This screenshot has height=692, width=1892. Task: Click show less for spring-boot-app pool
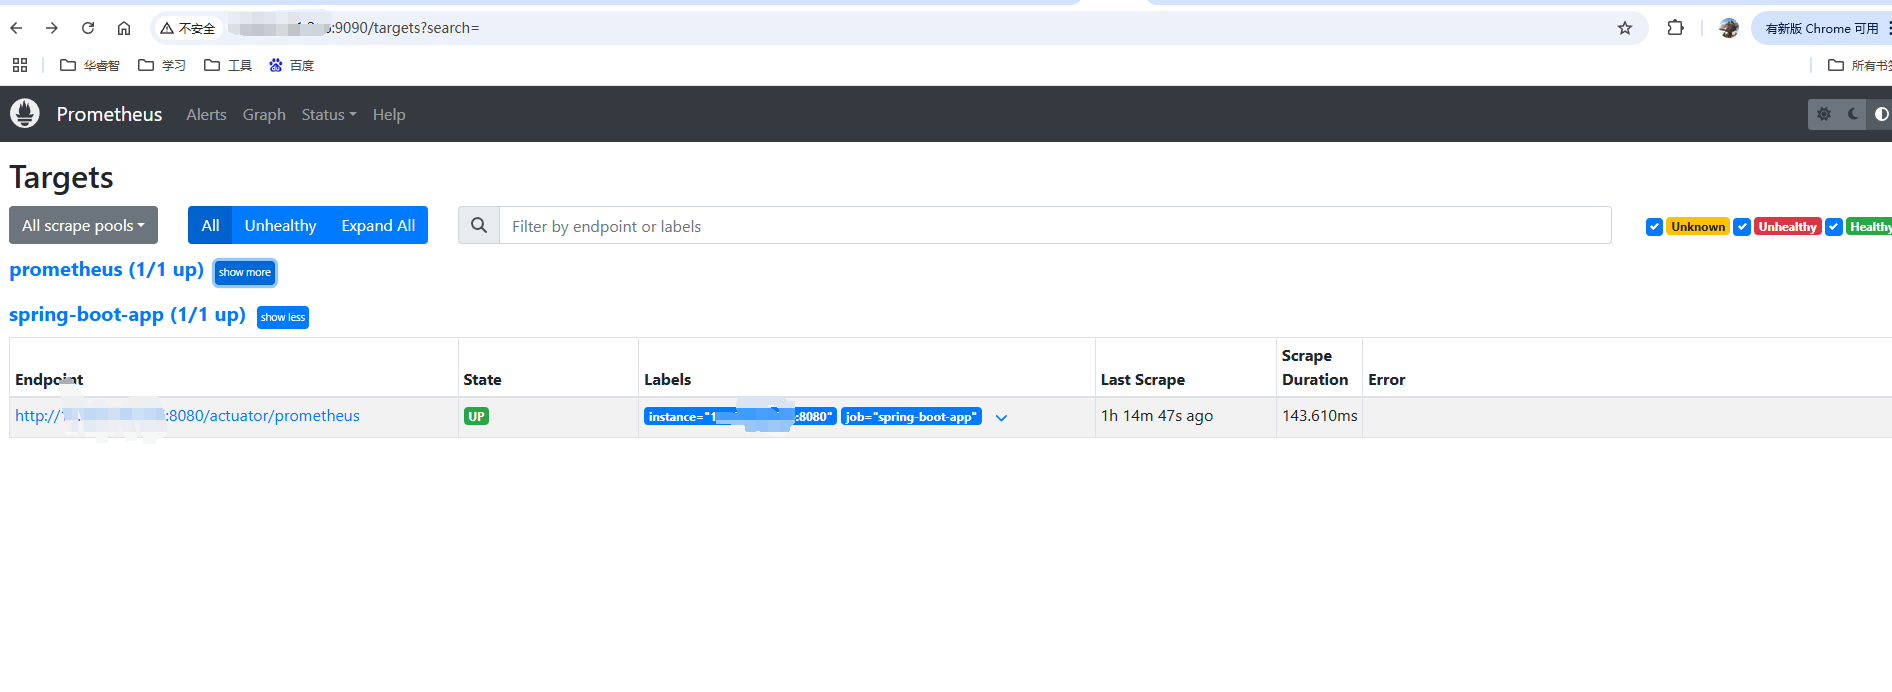(x=283, y=317)
